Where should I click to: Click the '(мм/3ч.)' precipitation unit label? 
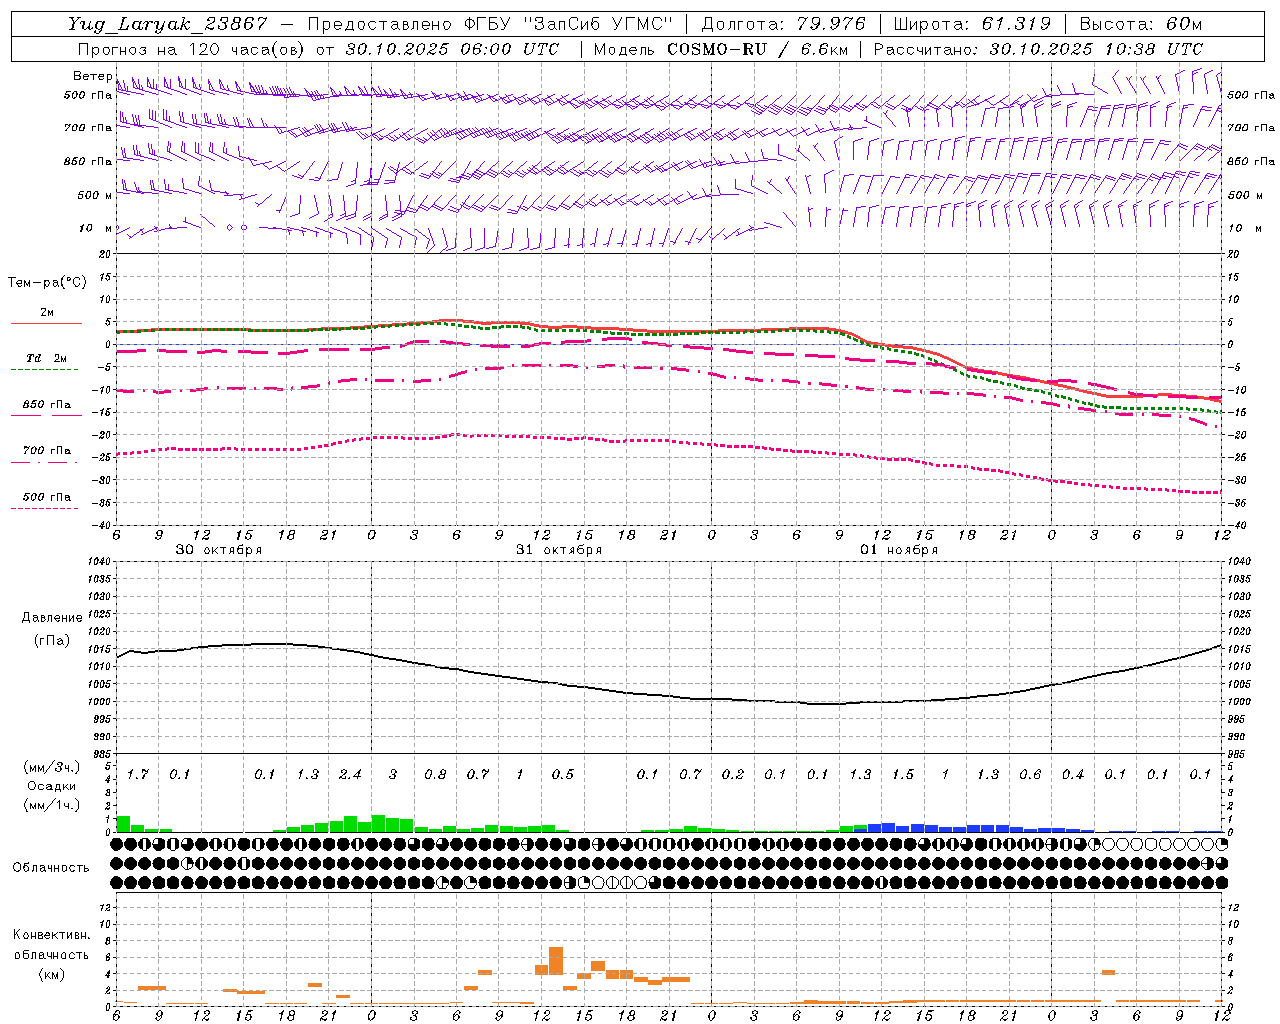coord(52,768)
